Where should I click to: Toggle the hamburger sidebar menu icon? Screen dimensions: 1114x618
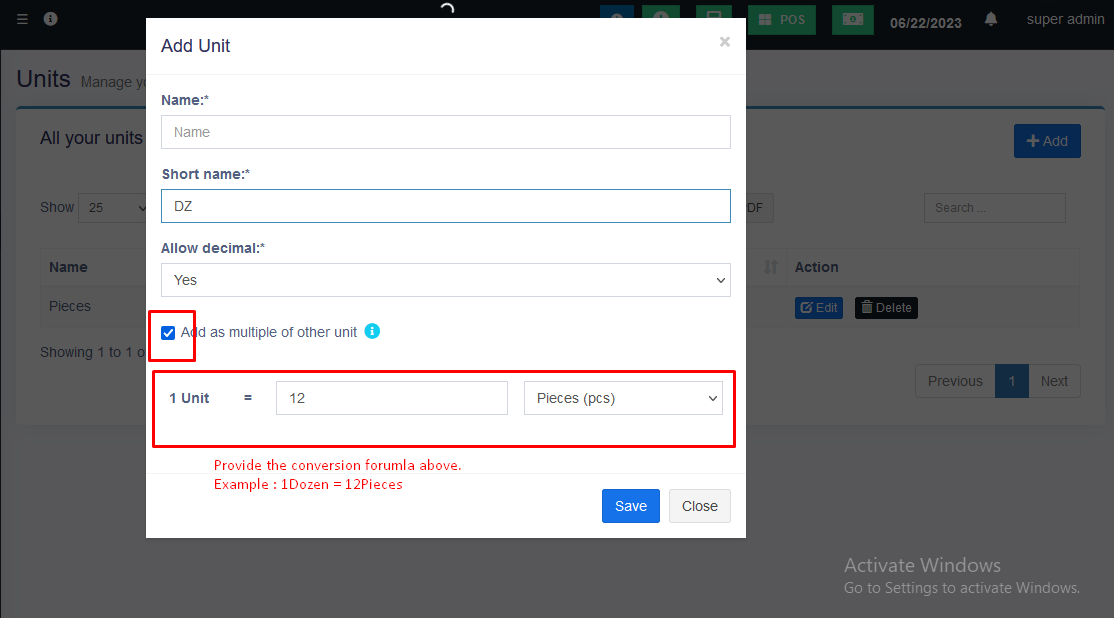coord(23,19)
